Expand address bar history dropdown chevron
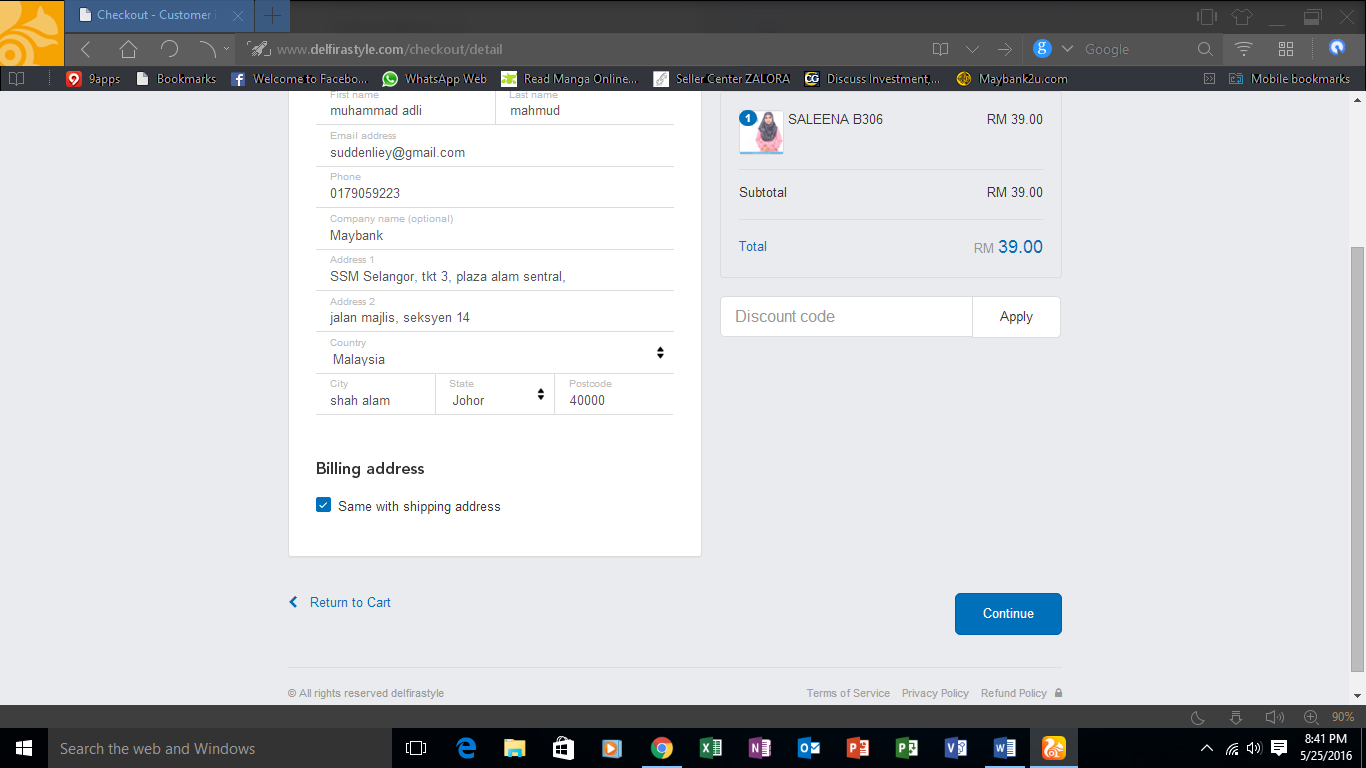The image size is (1366, 768). pos(972,49)
